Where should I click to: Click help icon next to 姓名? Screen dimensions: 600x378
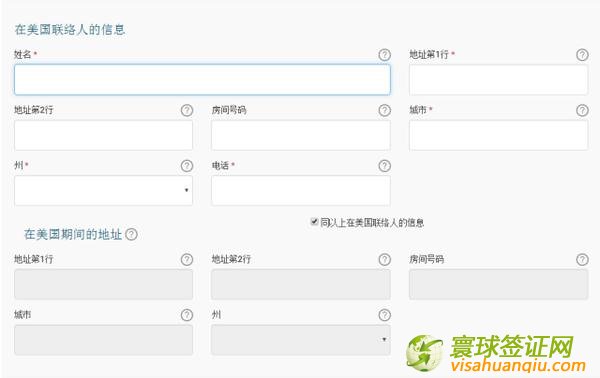click(385, 55)
